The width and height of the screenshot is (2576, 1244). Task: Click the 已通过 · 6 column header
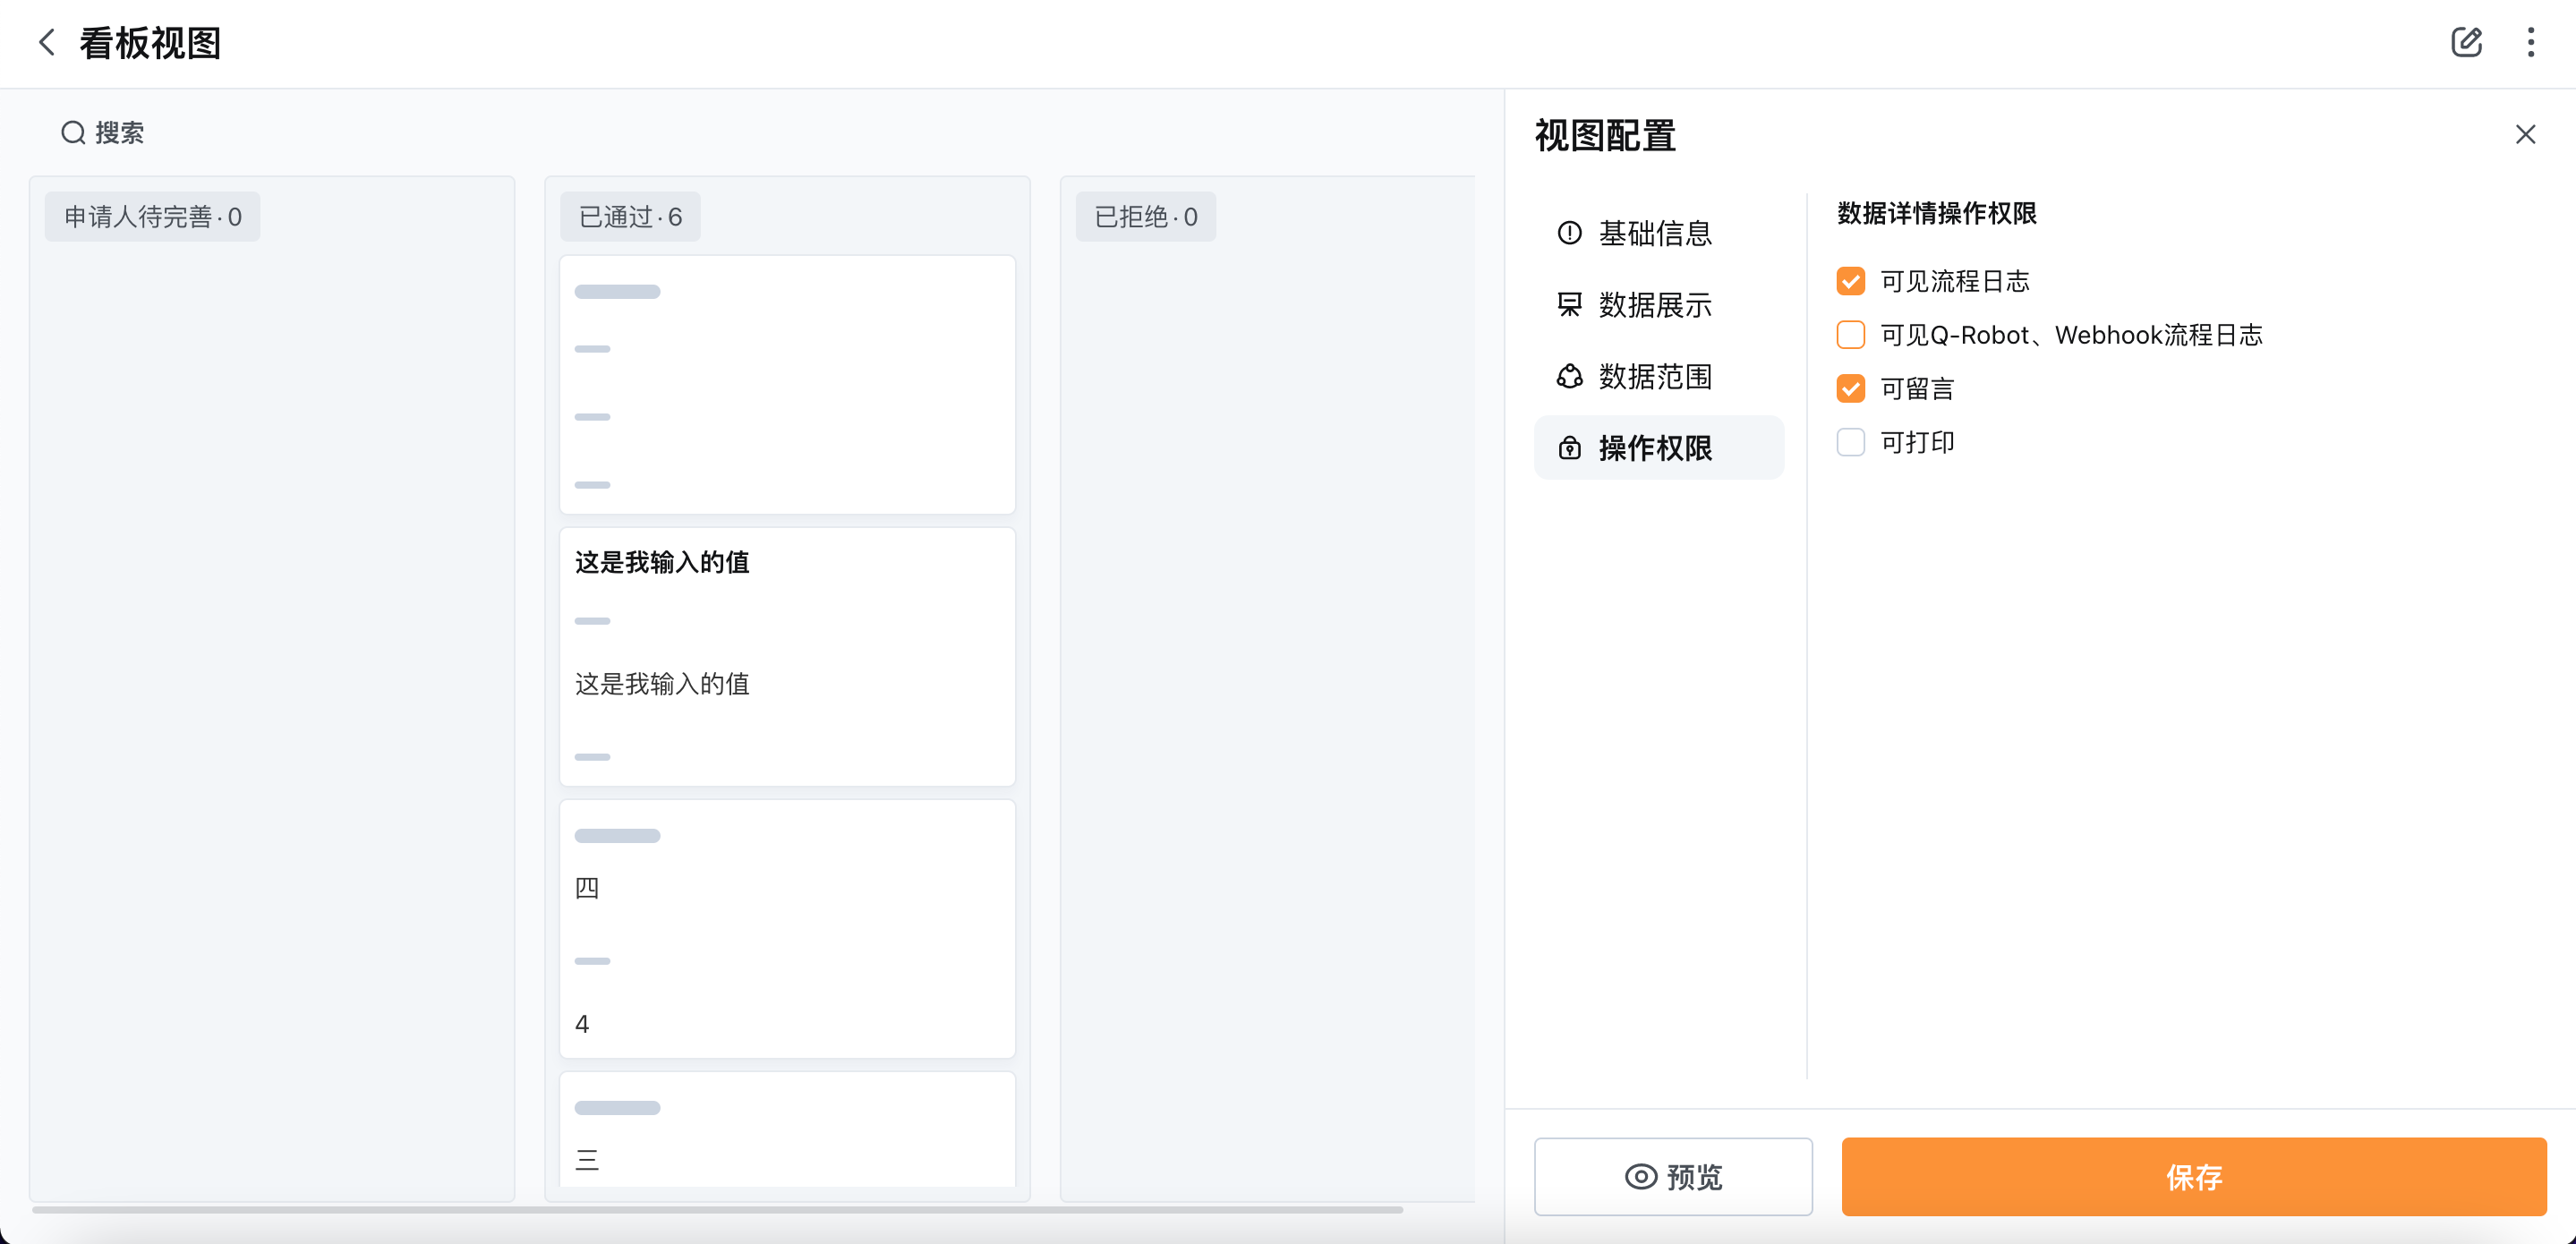pos(630,217)
